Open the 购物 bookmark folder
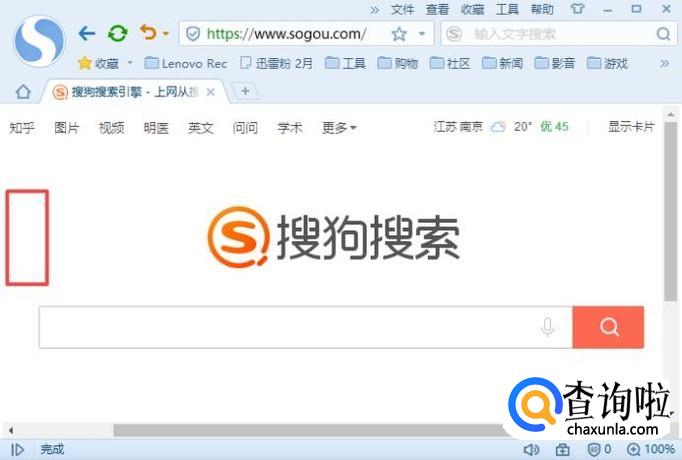Viewport: 682px width, 460px height. tap(398, 63)
